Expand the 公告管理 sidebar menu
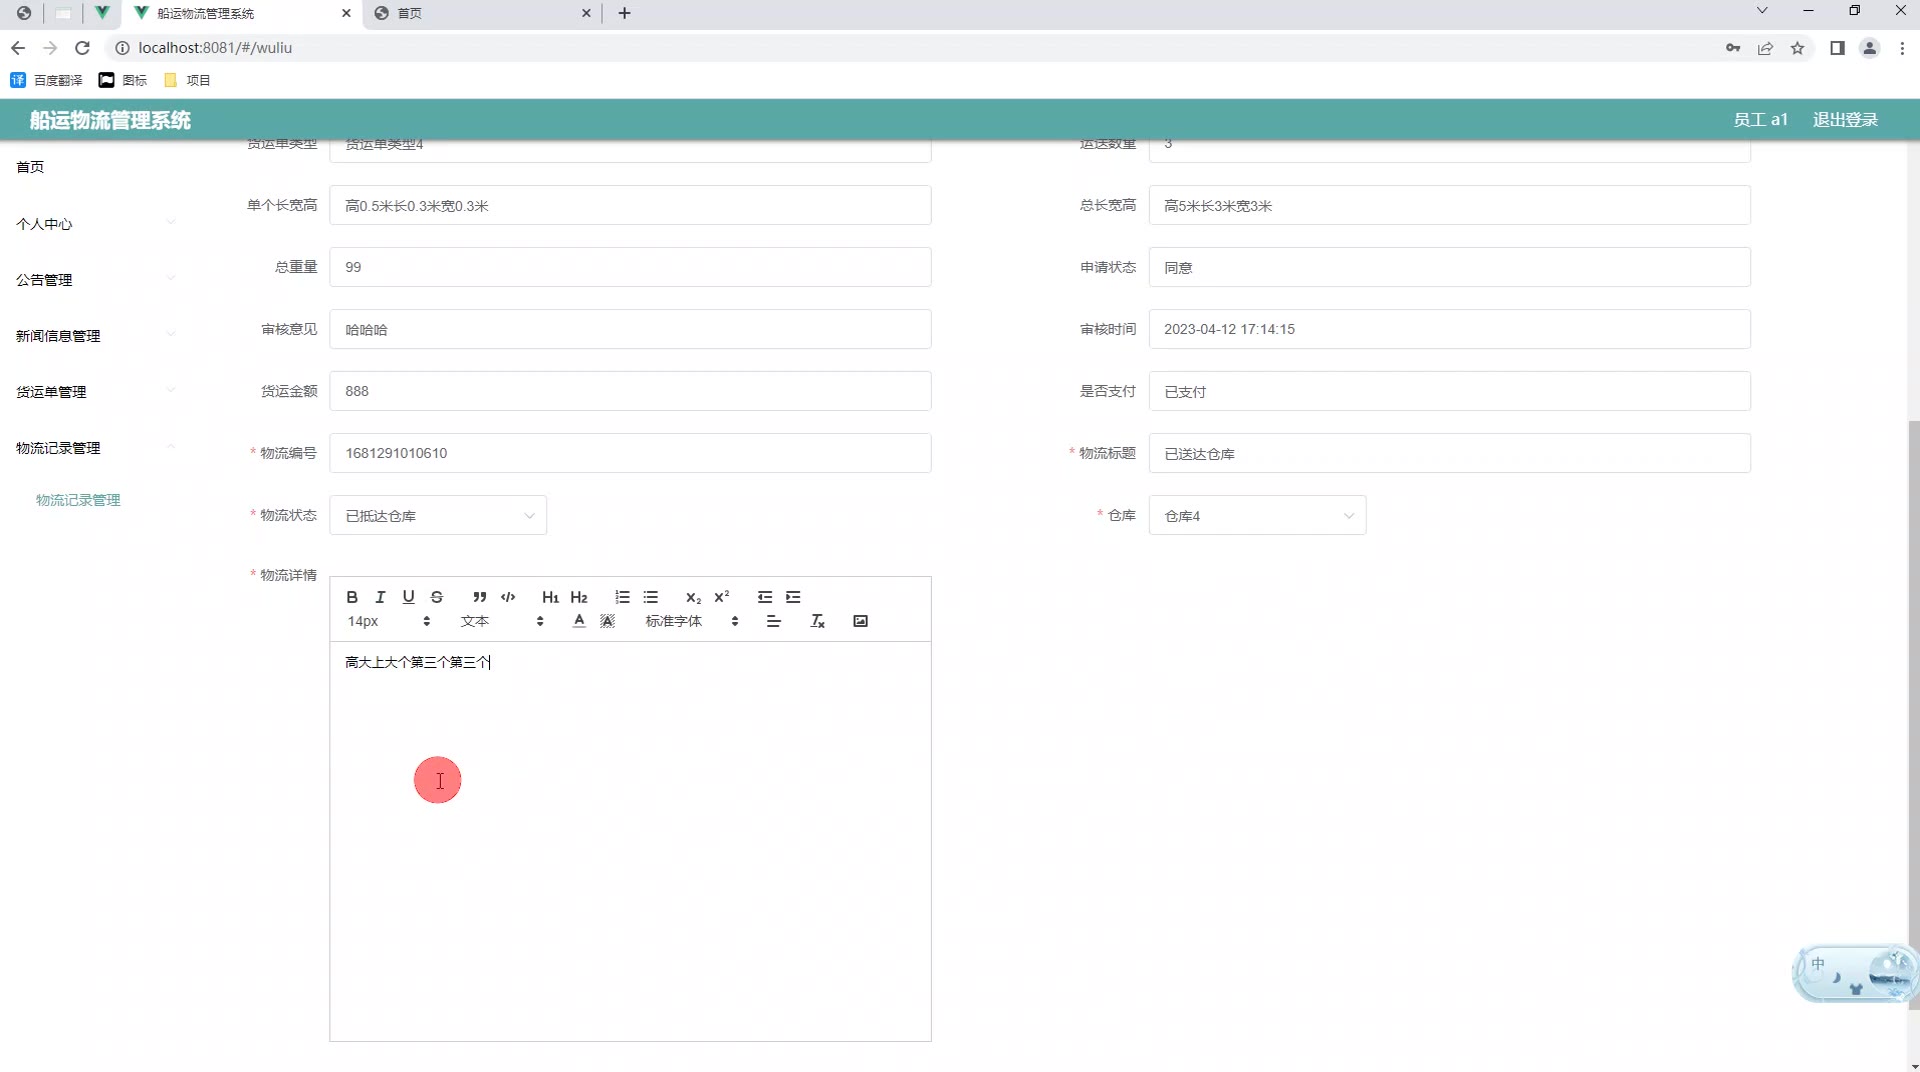 [95, 280]
